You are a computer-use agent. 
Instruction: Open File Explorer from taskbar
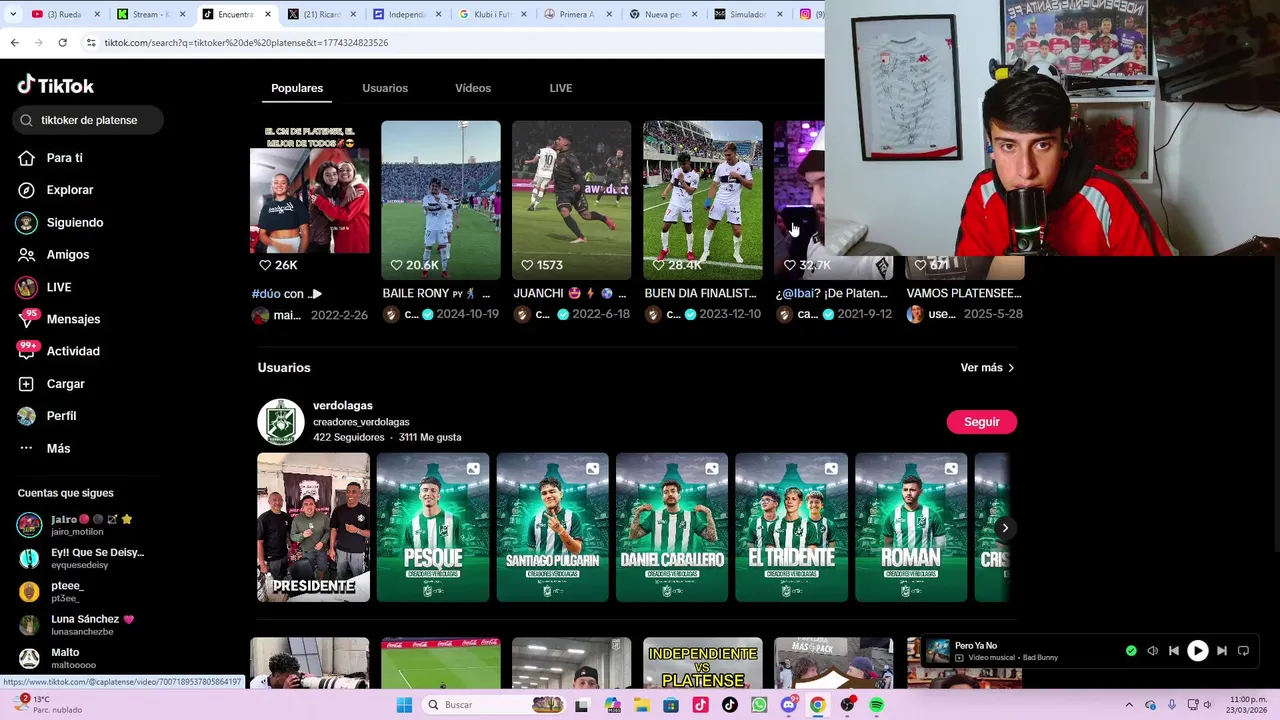[641, 705]
